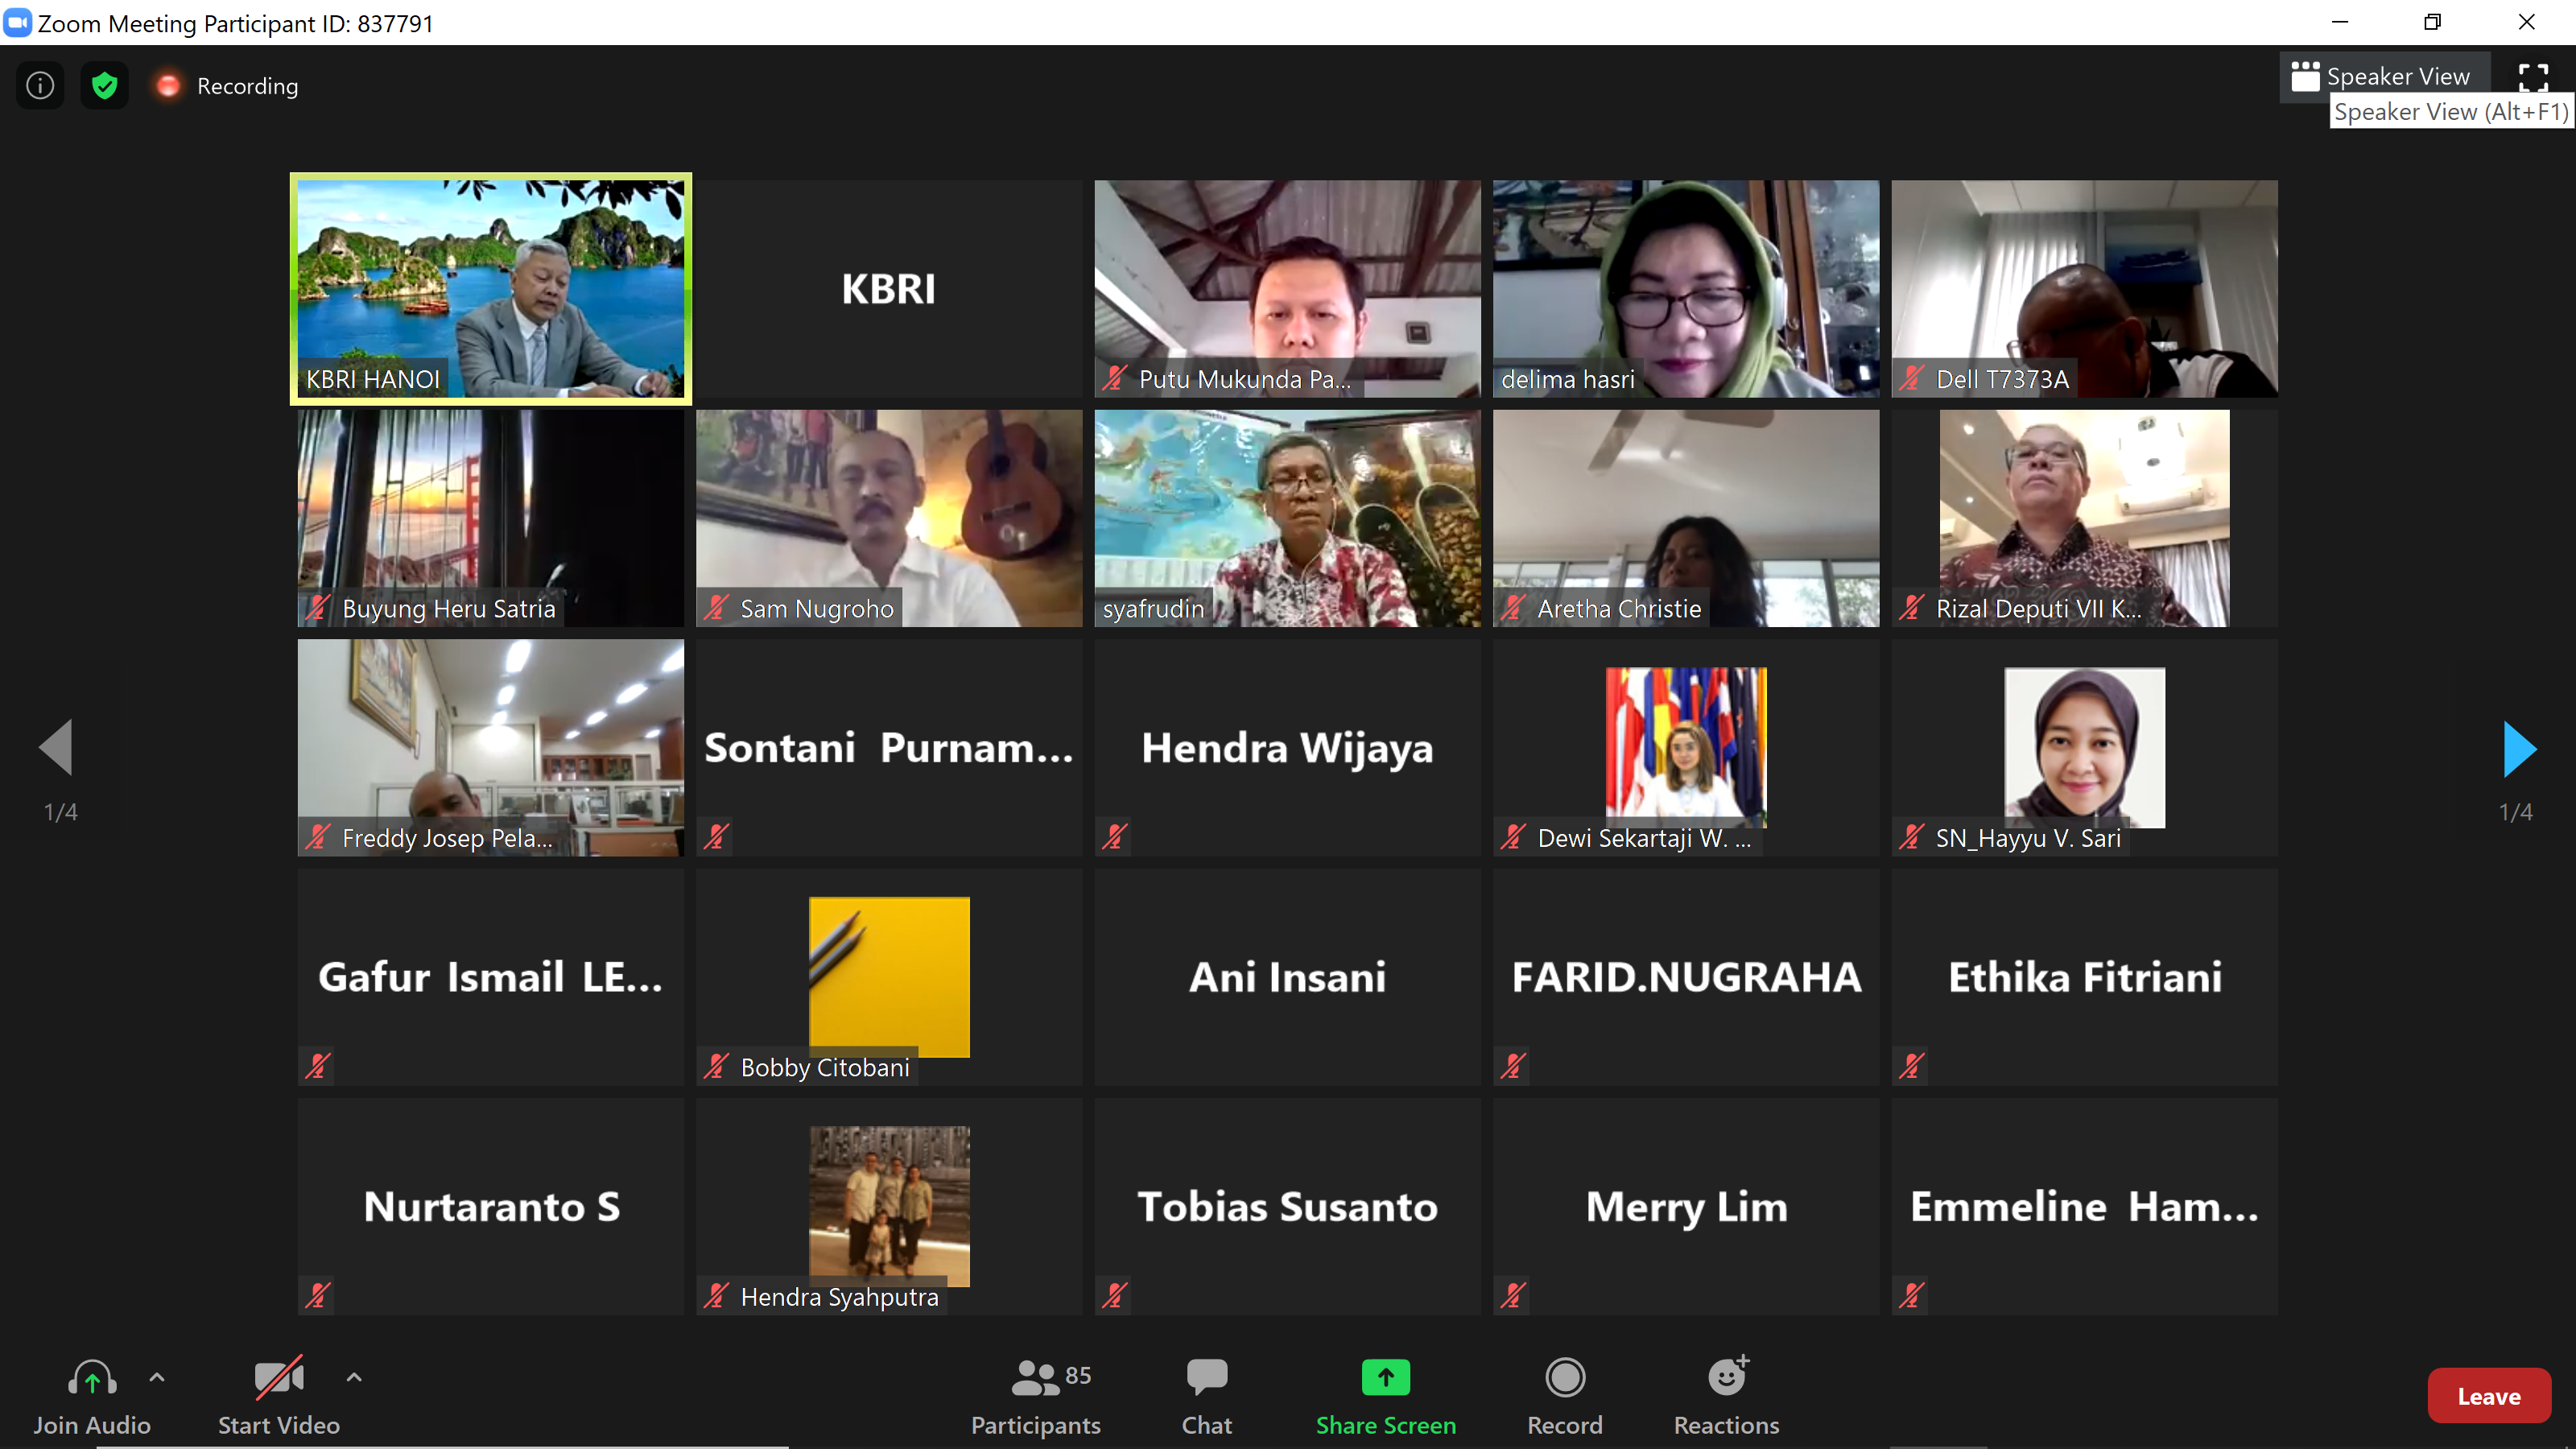Click the green encryption shield icon
This screenshot has width=2576, height=1449.
[x=104, y=86]
